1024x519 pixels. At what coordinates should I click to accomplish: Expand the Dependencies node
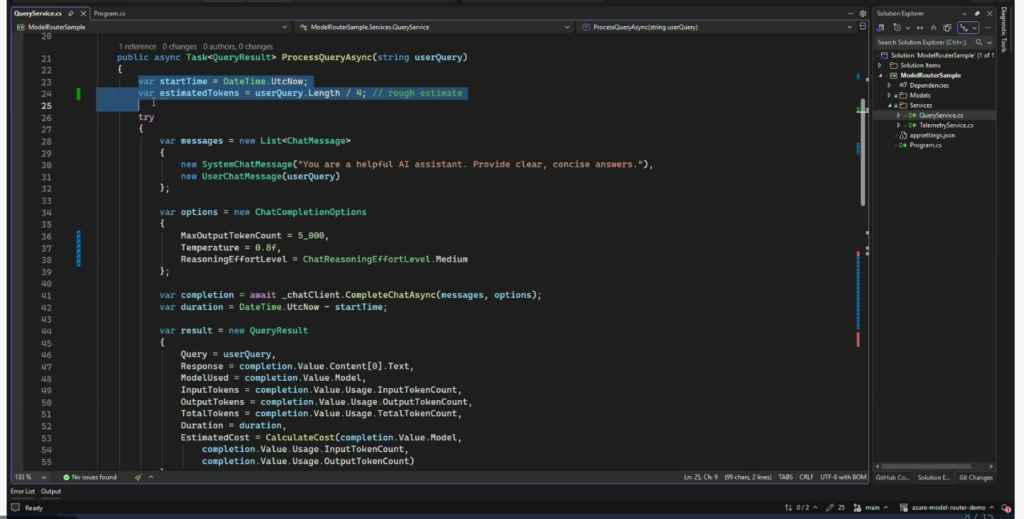click(x=888, y=85)
